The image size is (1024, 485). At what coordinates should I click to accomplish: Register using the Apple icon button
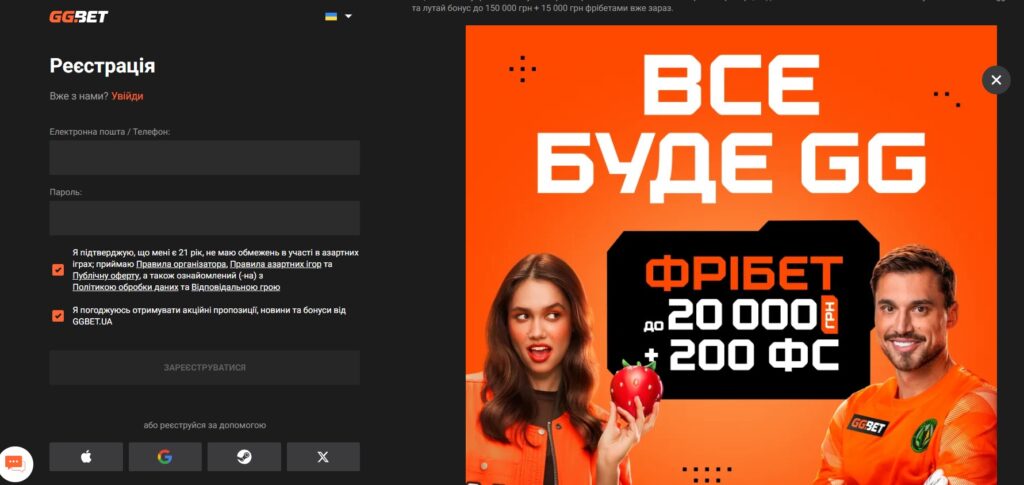click(x=86, y=457)
